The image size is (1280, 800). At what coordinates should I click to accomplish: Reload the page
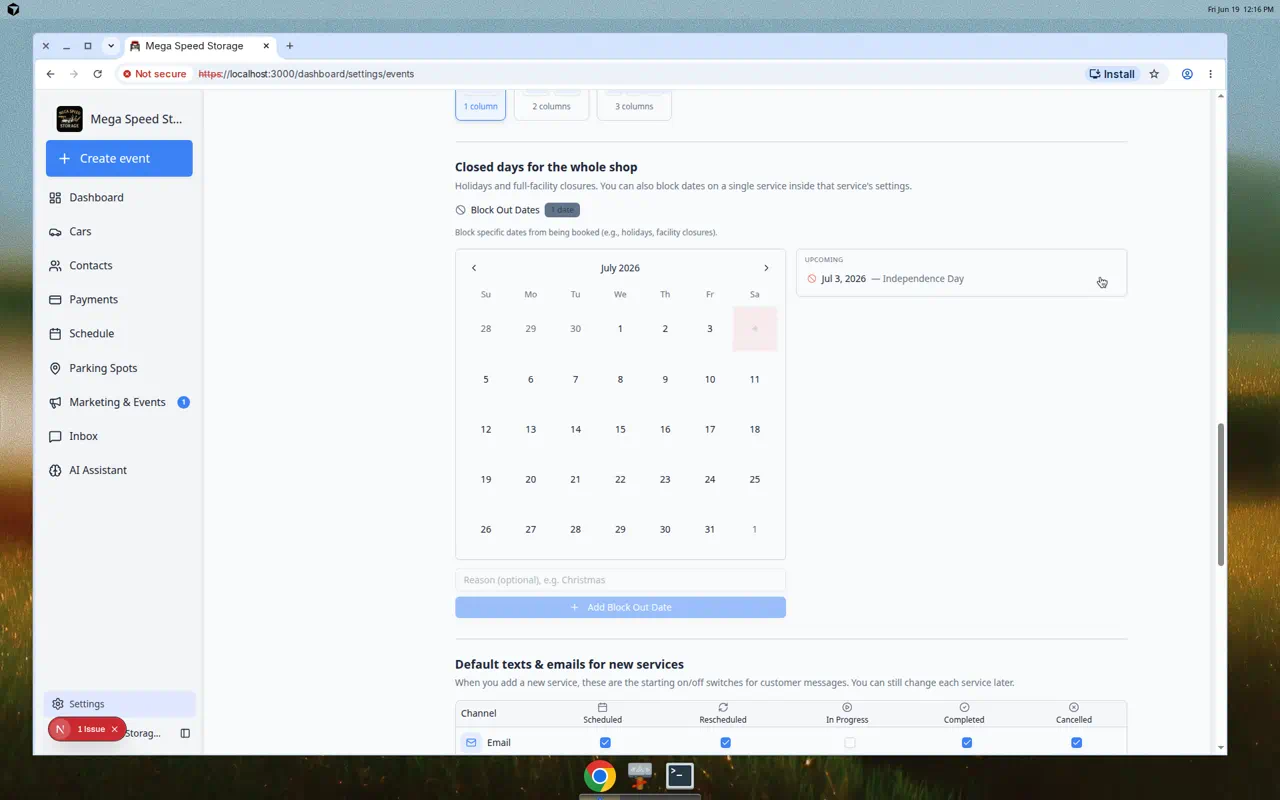pyautogui.click(x=97, y=74)
